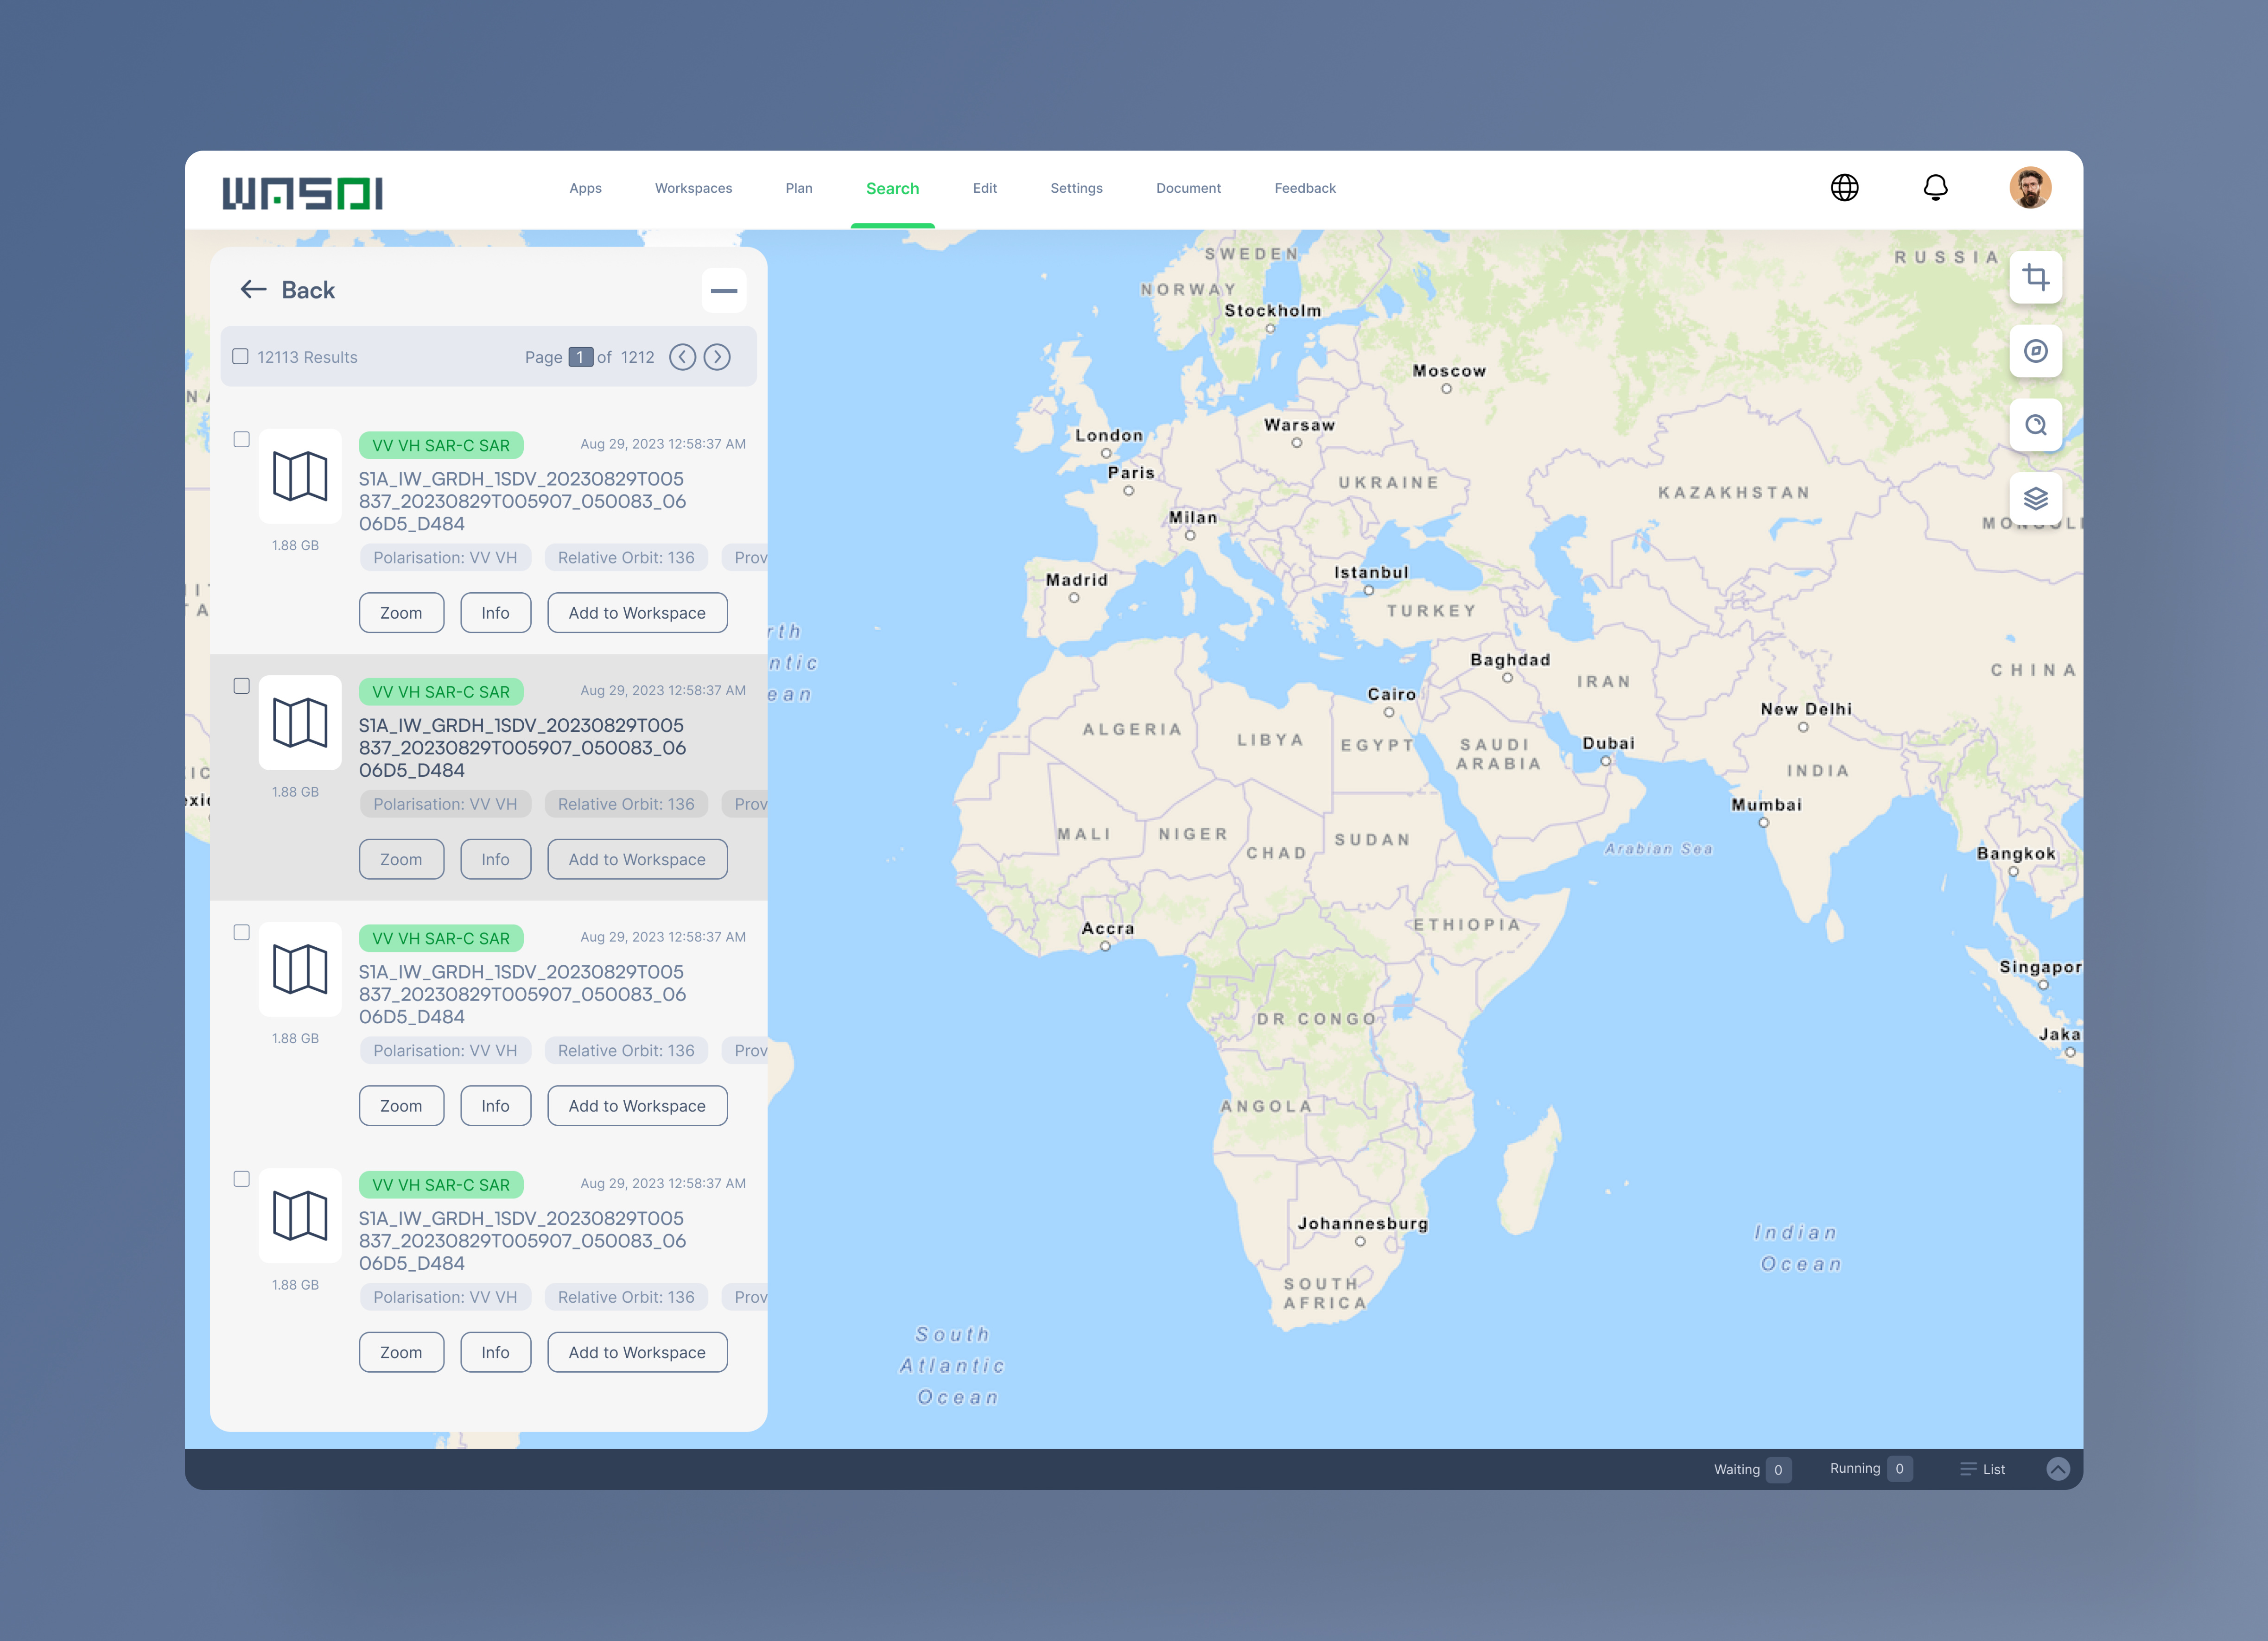Click the map search magnifier icon

(x=2035, y=425)
